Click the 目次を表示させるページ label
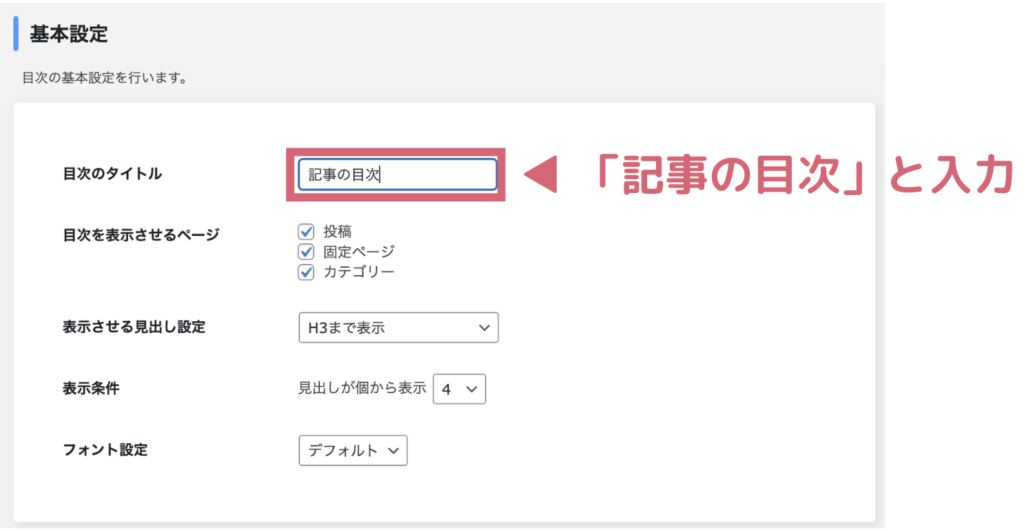Image resolution: width=1024 pixels, height=531 pixels. [x=141, y=234]
